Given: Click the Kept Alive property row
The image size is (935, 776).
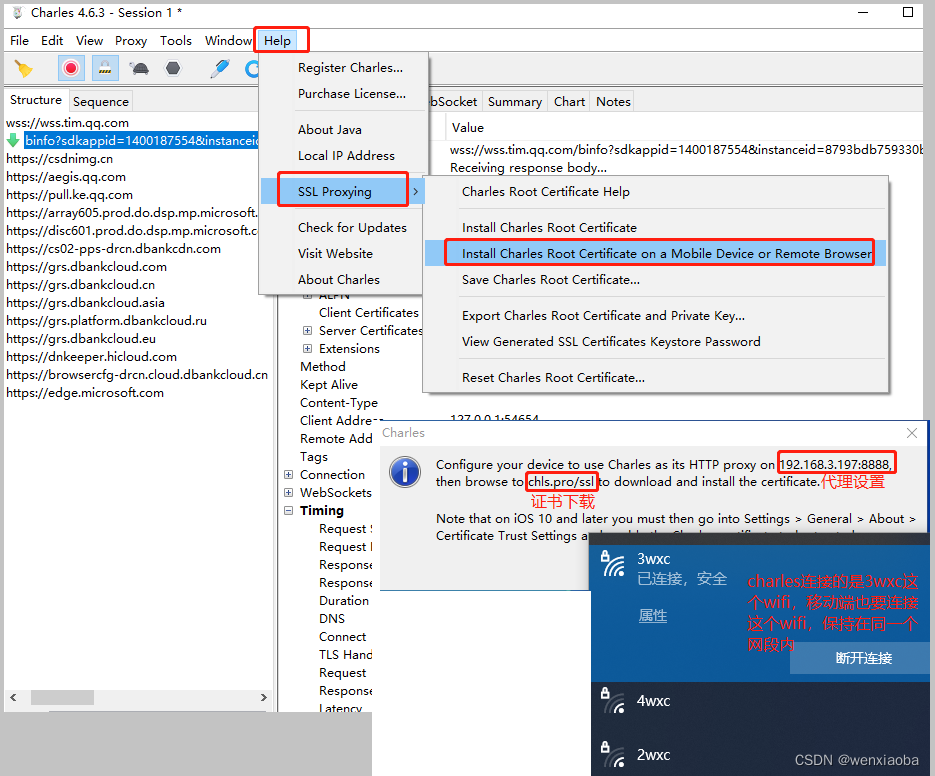Looking at the screenshot, I should (x=329, y=385).
